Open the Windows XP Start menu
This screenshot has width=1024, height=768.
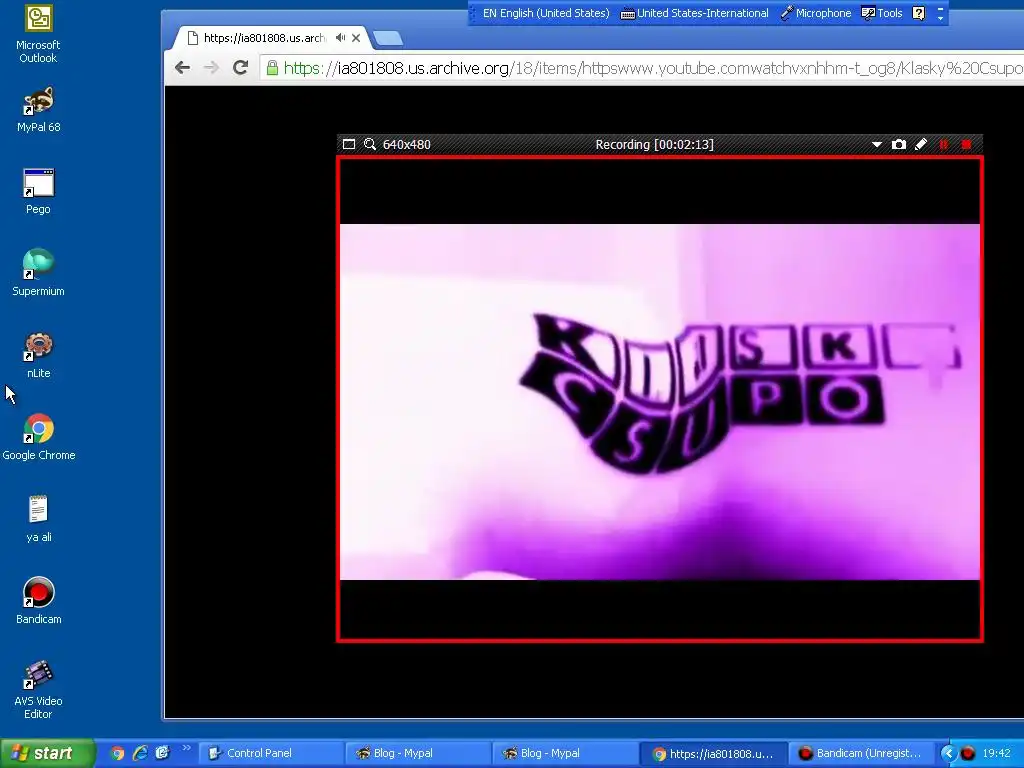47,753
